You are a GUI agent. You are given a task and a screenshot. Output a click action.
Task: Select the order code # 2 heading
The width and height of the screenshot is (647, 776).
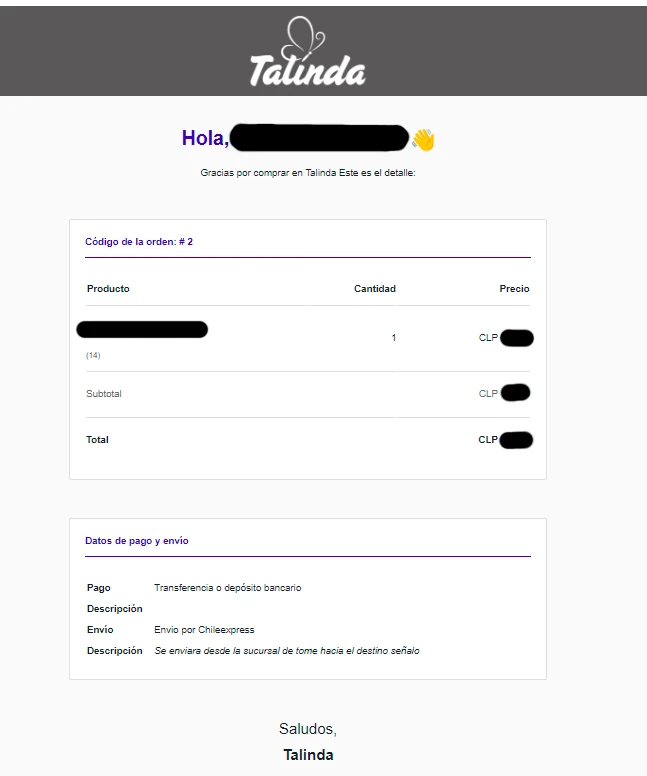coord(139,242)
